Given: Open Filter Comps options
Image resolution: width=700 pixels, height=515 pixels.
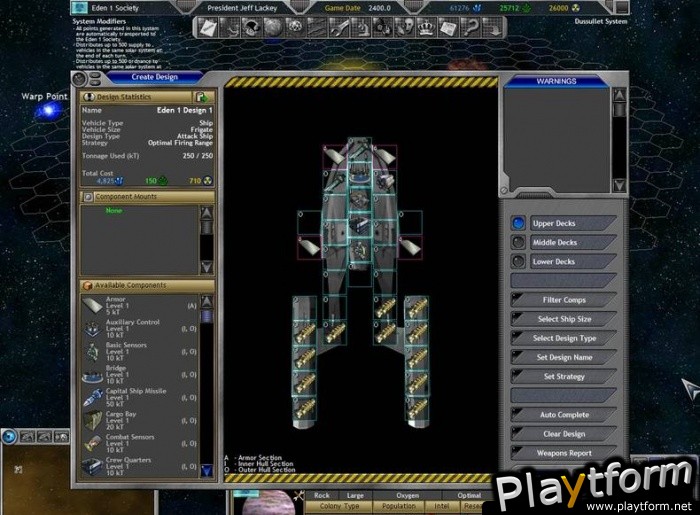Looking at the screenshot, I should [x=564, y=300].
